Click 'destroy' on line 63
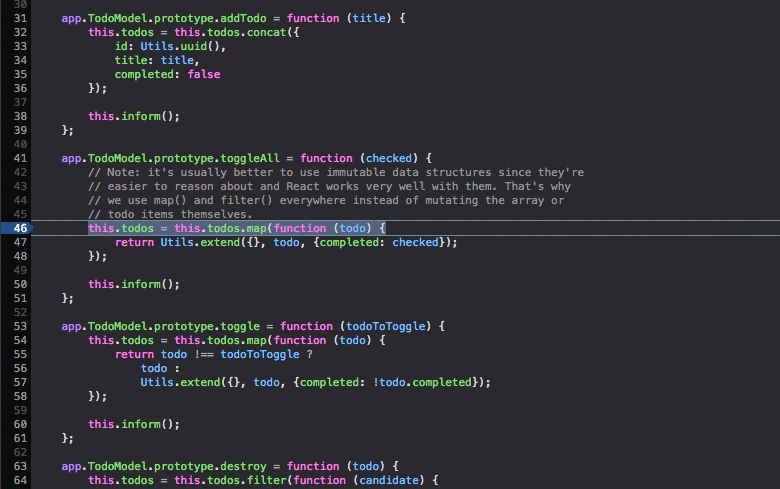Screen dimensions: 780x489 243,466
